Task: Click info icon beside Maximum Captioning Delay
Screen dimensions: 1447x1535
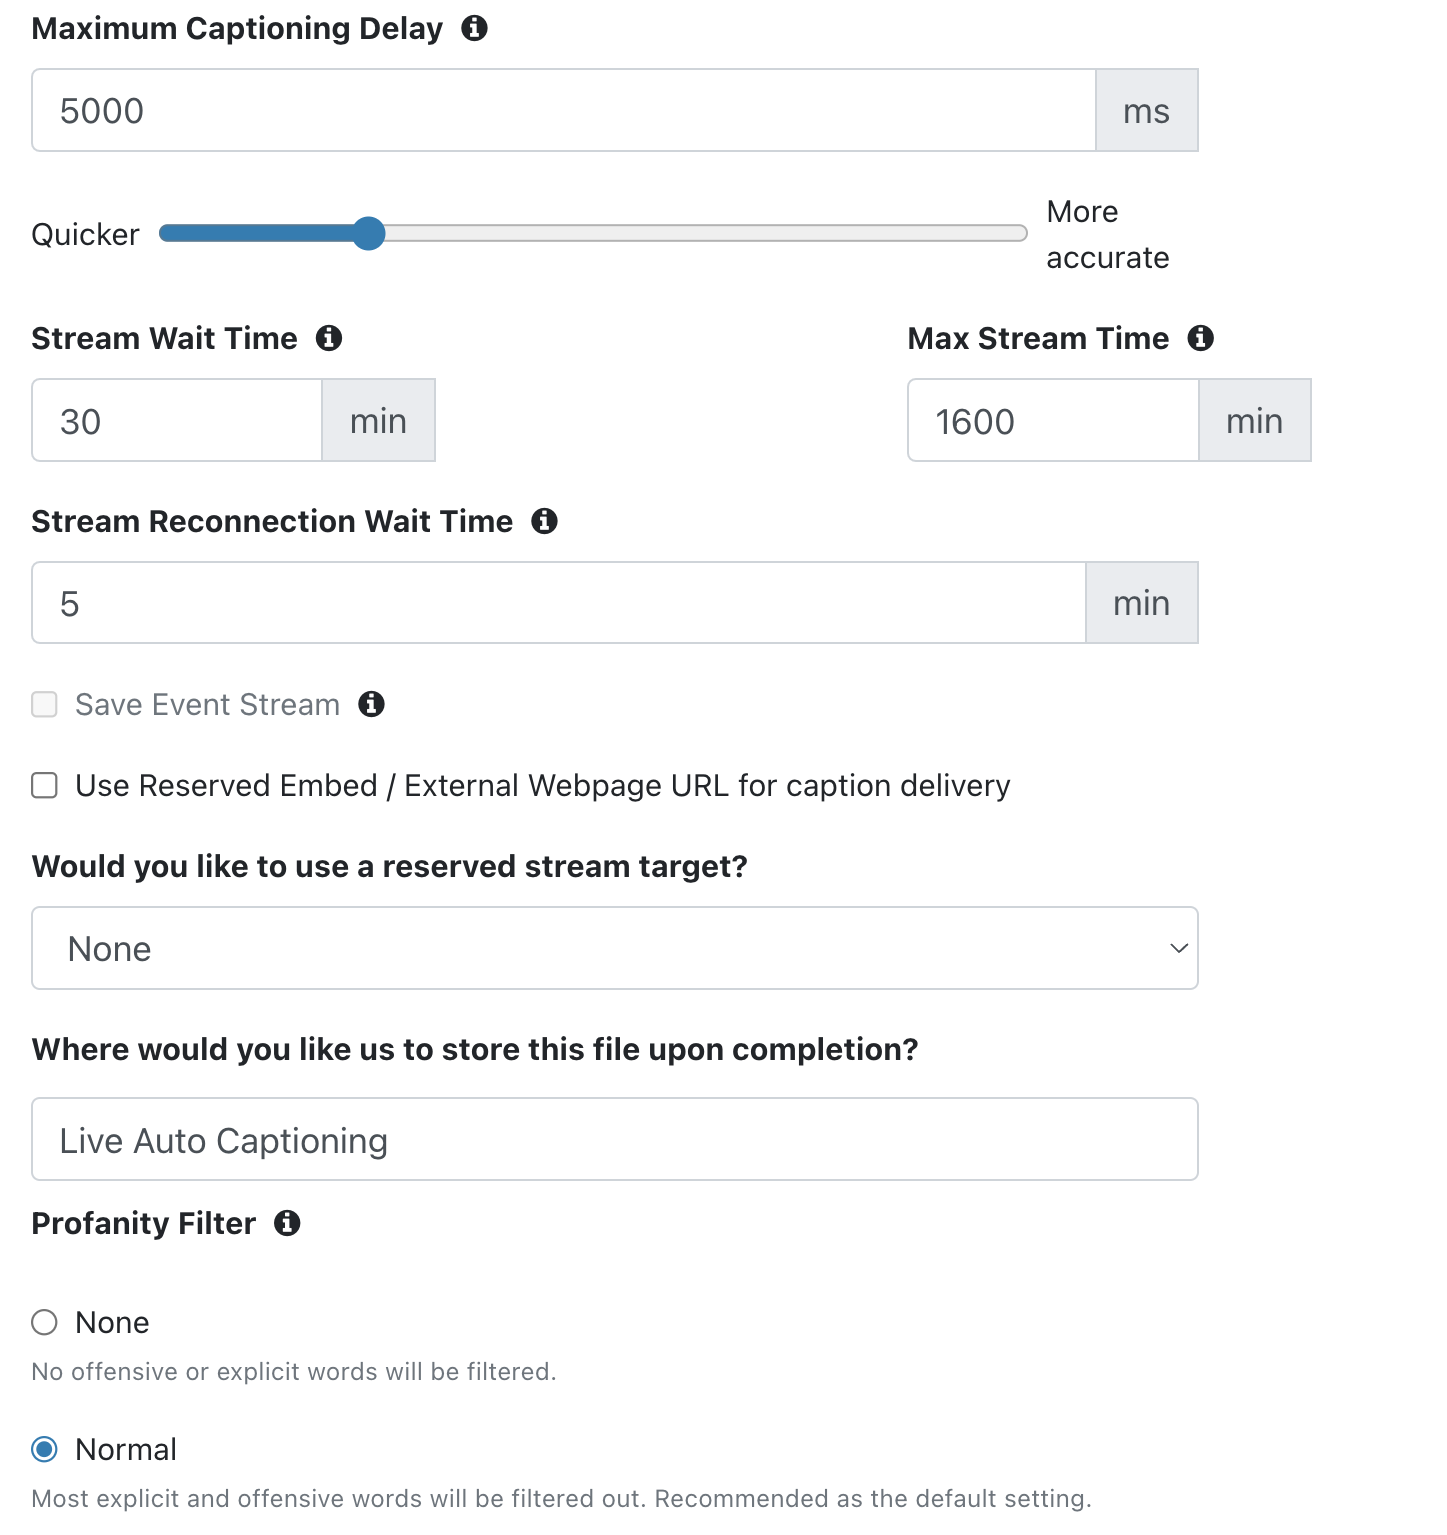Action: [x=474, y=28]
